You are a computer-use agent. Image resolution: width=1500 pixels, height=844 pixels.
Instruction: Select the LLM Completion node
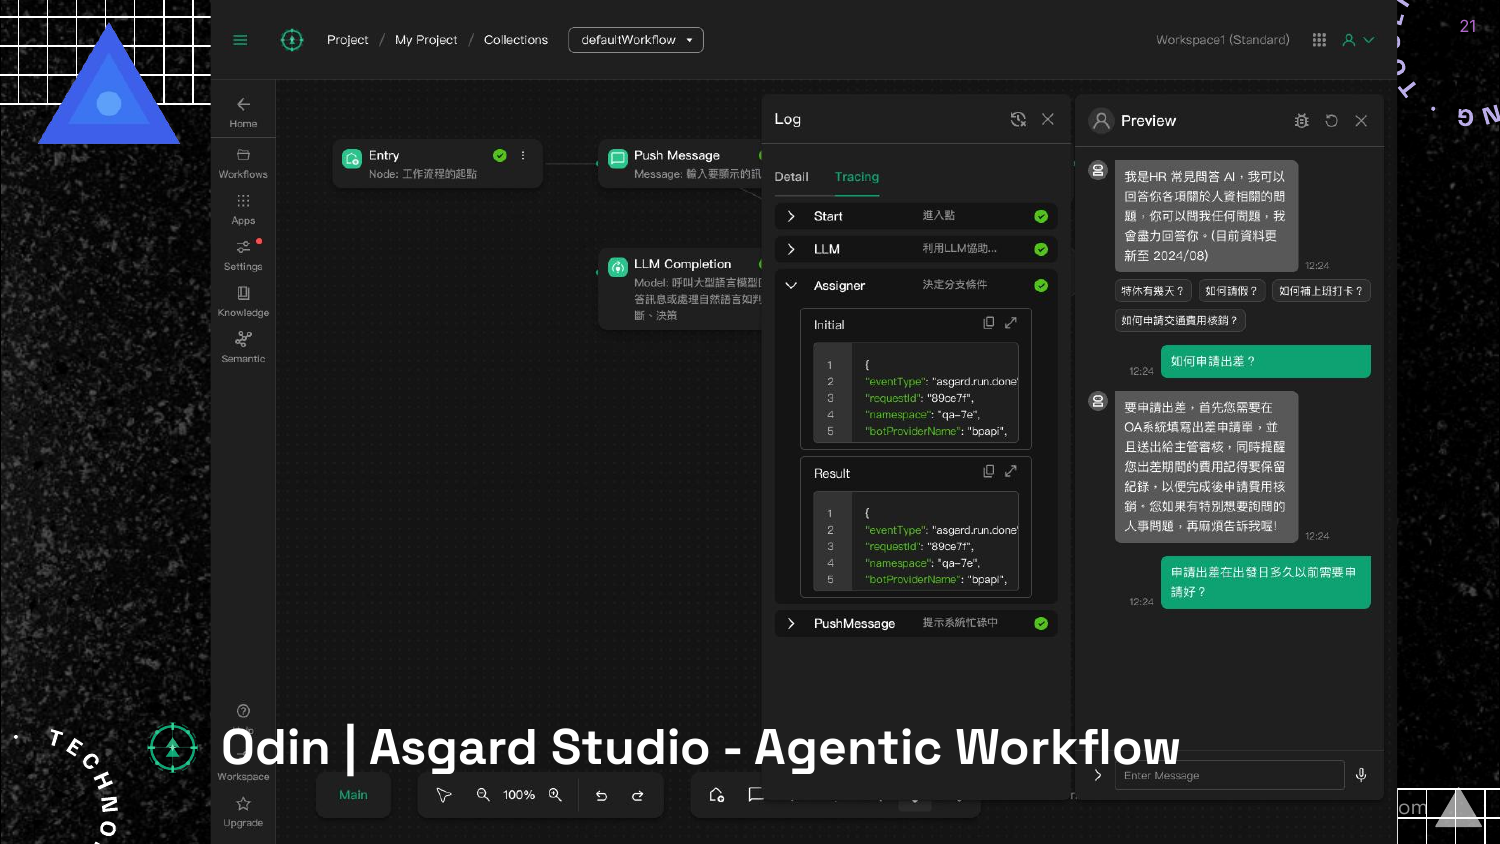[682, 290]
